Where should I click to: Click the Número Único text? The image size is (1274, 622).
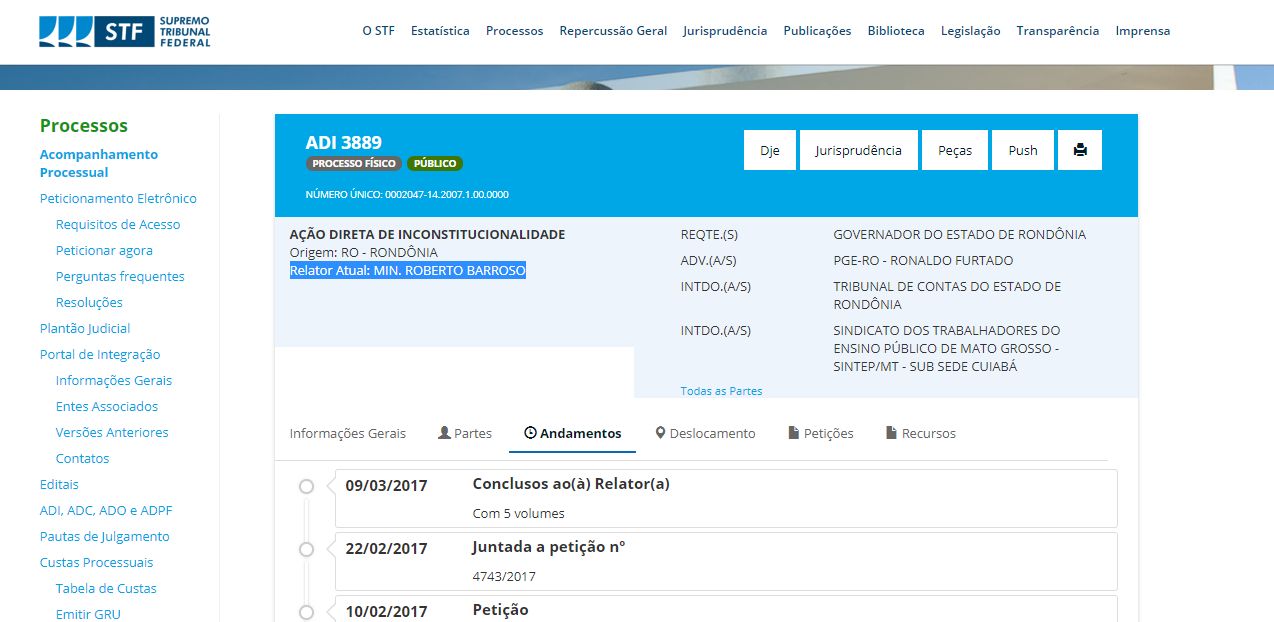click(x=407, y=194)
